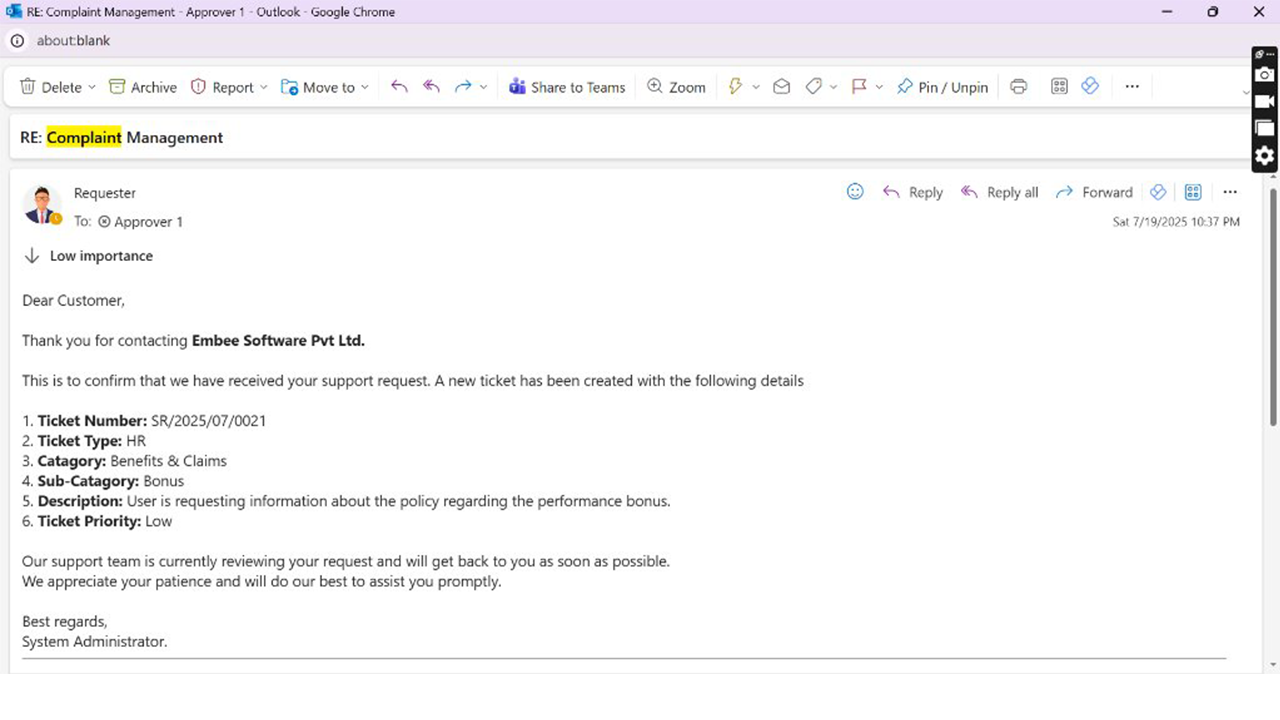Click the Ticket Priority Low line
Screen dimensions: 1280x720
pos(97,521)
